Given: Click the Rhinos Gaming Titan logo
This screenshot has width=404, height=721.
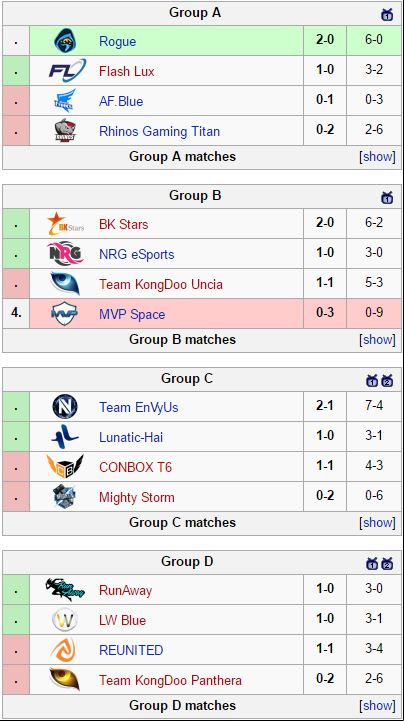Looking at the screenshot, I should 65,131.
